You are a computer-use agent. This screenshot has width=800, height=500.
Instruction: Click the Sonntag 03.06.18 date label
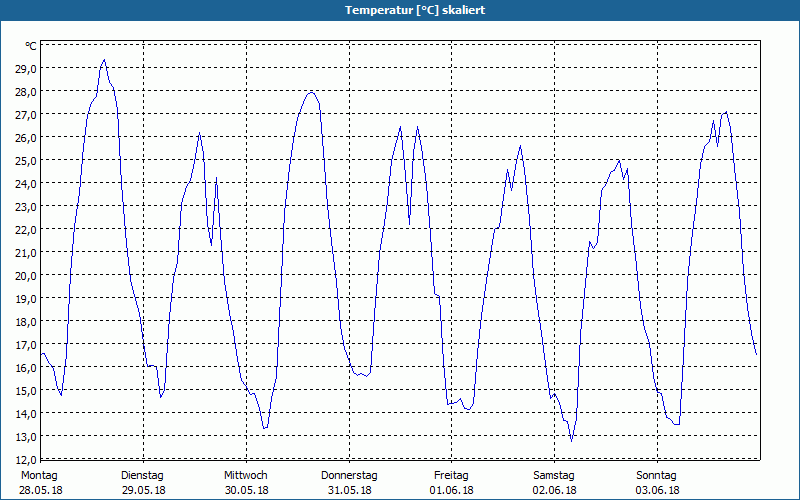click(x=657, y=483)
